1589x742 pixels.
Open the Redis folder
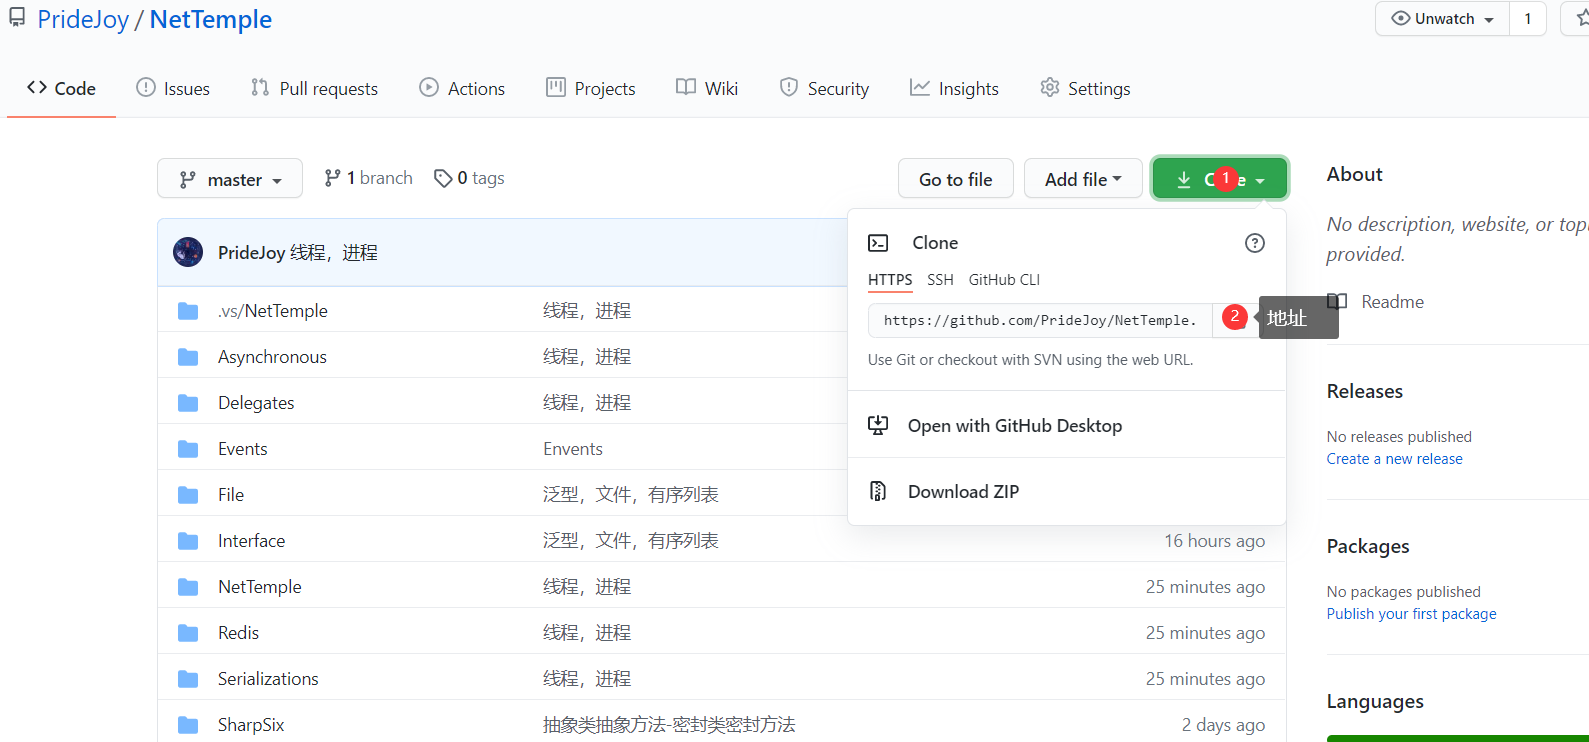coord(238,633)
